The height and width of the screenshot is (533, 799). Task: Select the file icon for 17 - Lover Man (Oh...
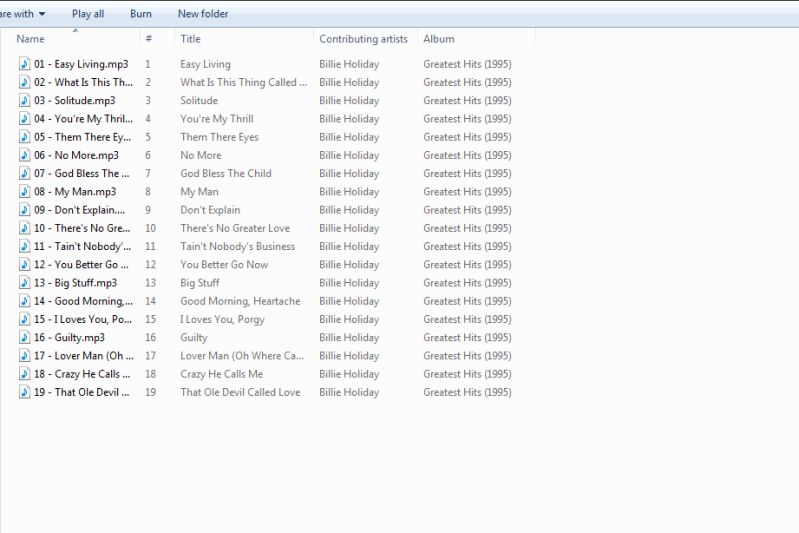click(x=24, y=356)
